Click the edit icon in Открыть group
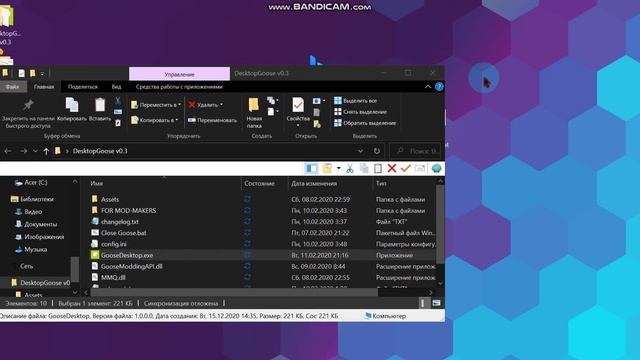This screenshot has width=640, height=360. coord(317,112)
